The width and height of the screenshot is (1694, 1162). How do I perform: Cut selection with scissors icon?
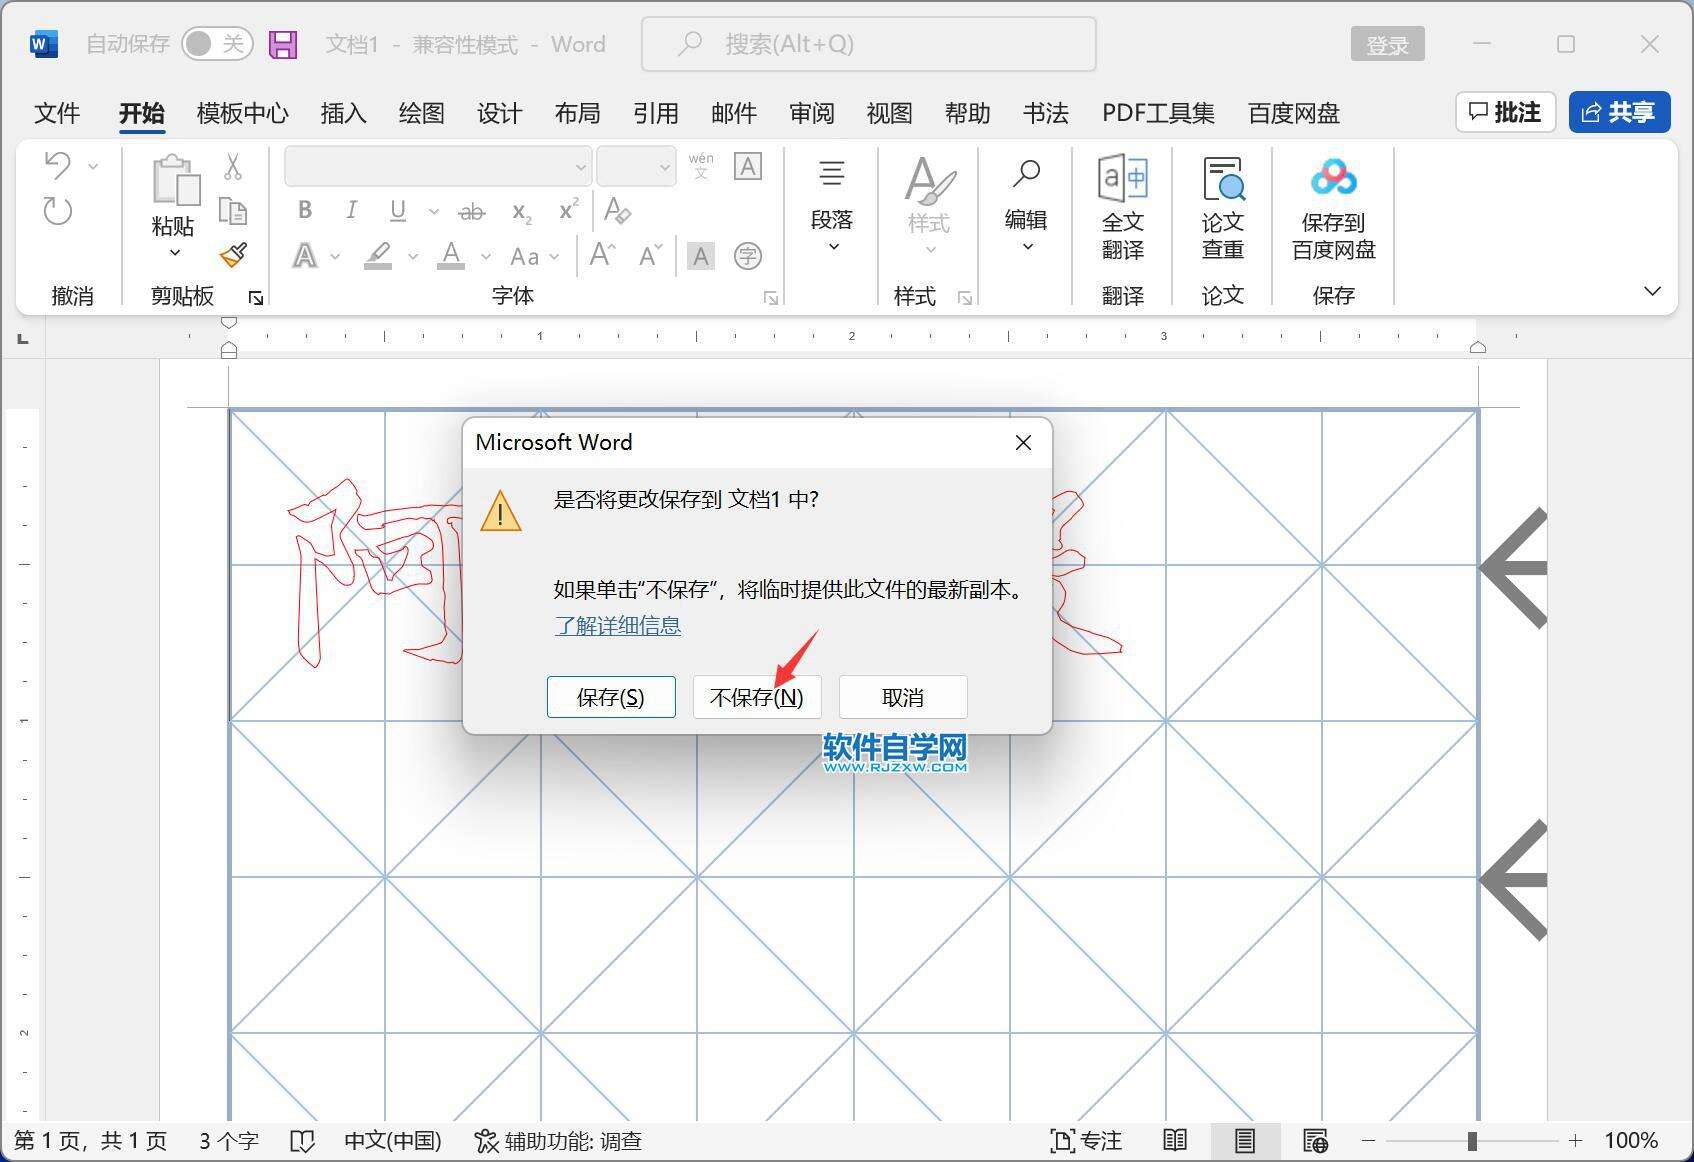click(x=233, y=166)
